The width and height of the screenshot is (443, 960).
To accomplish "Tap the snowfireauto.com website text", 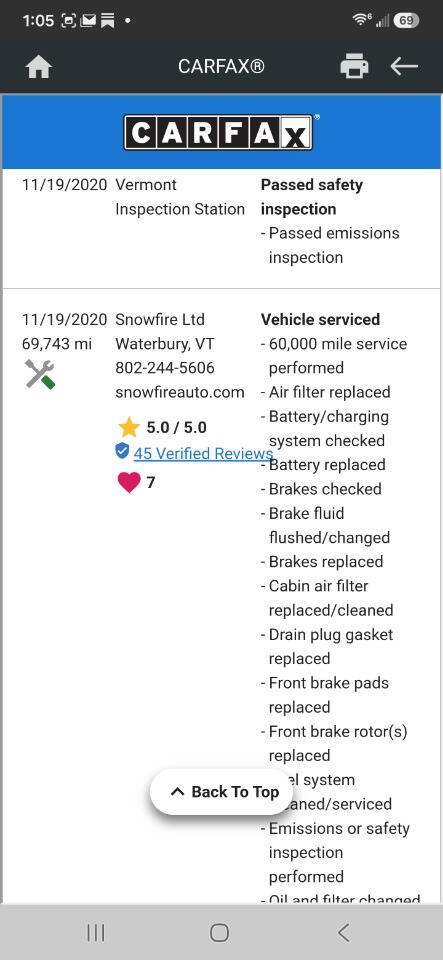I will [x=180, y=392].
